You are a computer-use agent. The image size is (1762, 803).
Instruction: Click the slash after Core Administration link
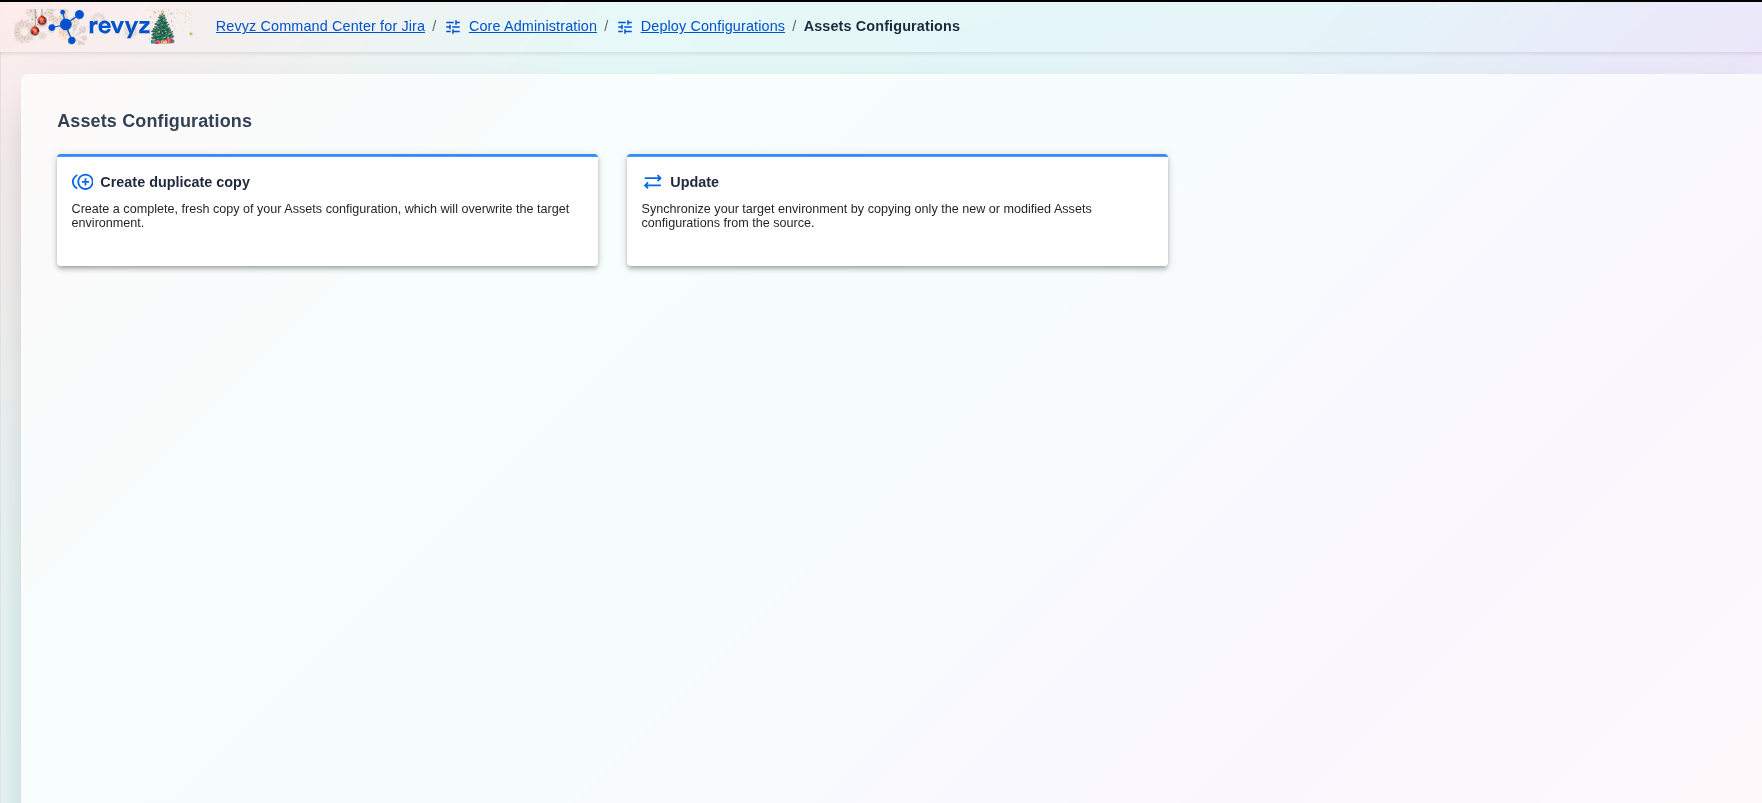[x=606, y=26]
